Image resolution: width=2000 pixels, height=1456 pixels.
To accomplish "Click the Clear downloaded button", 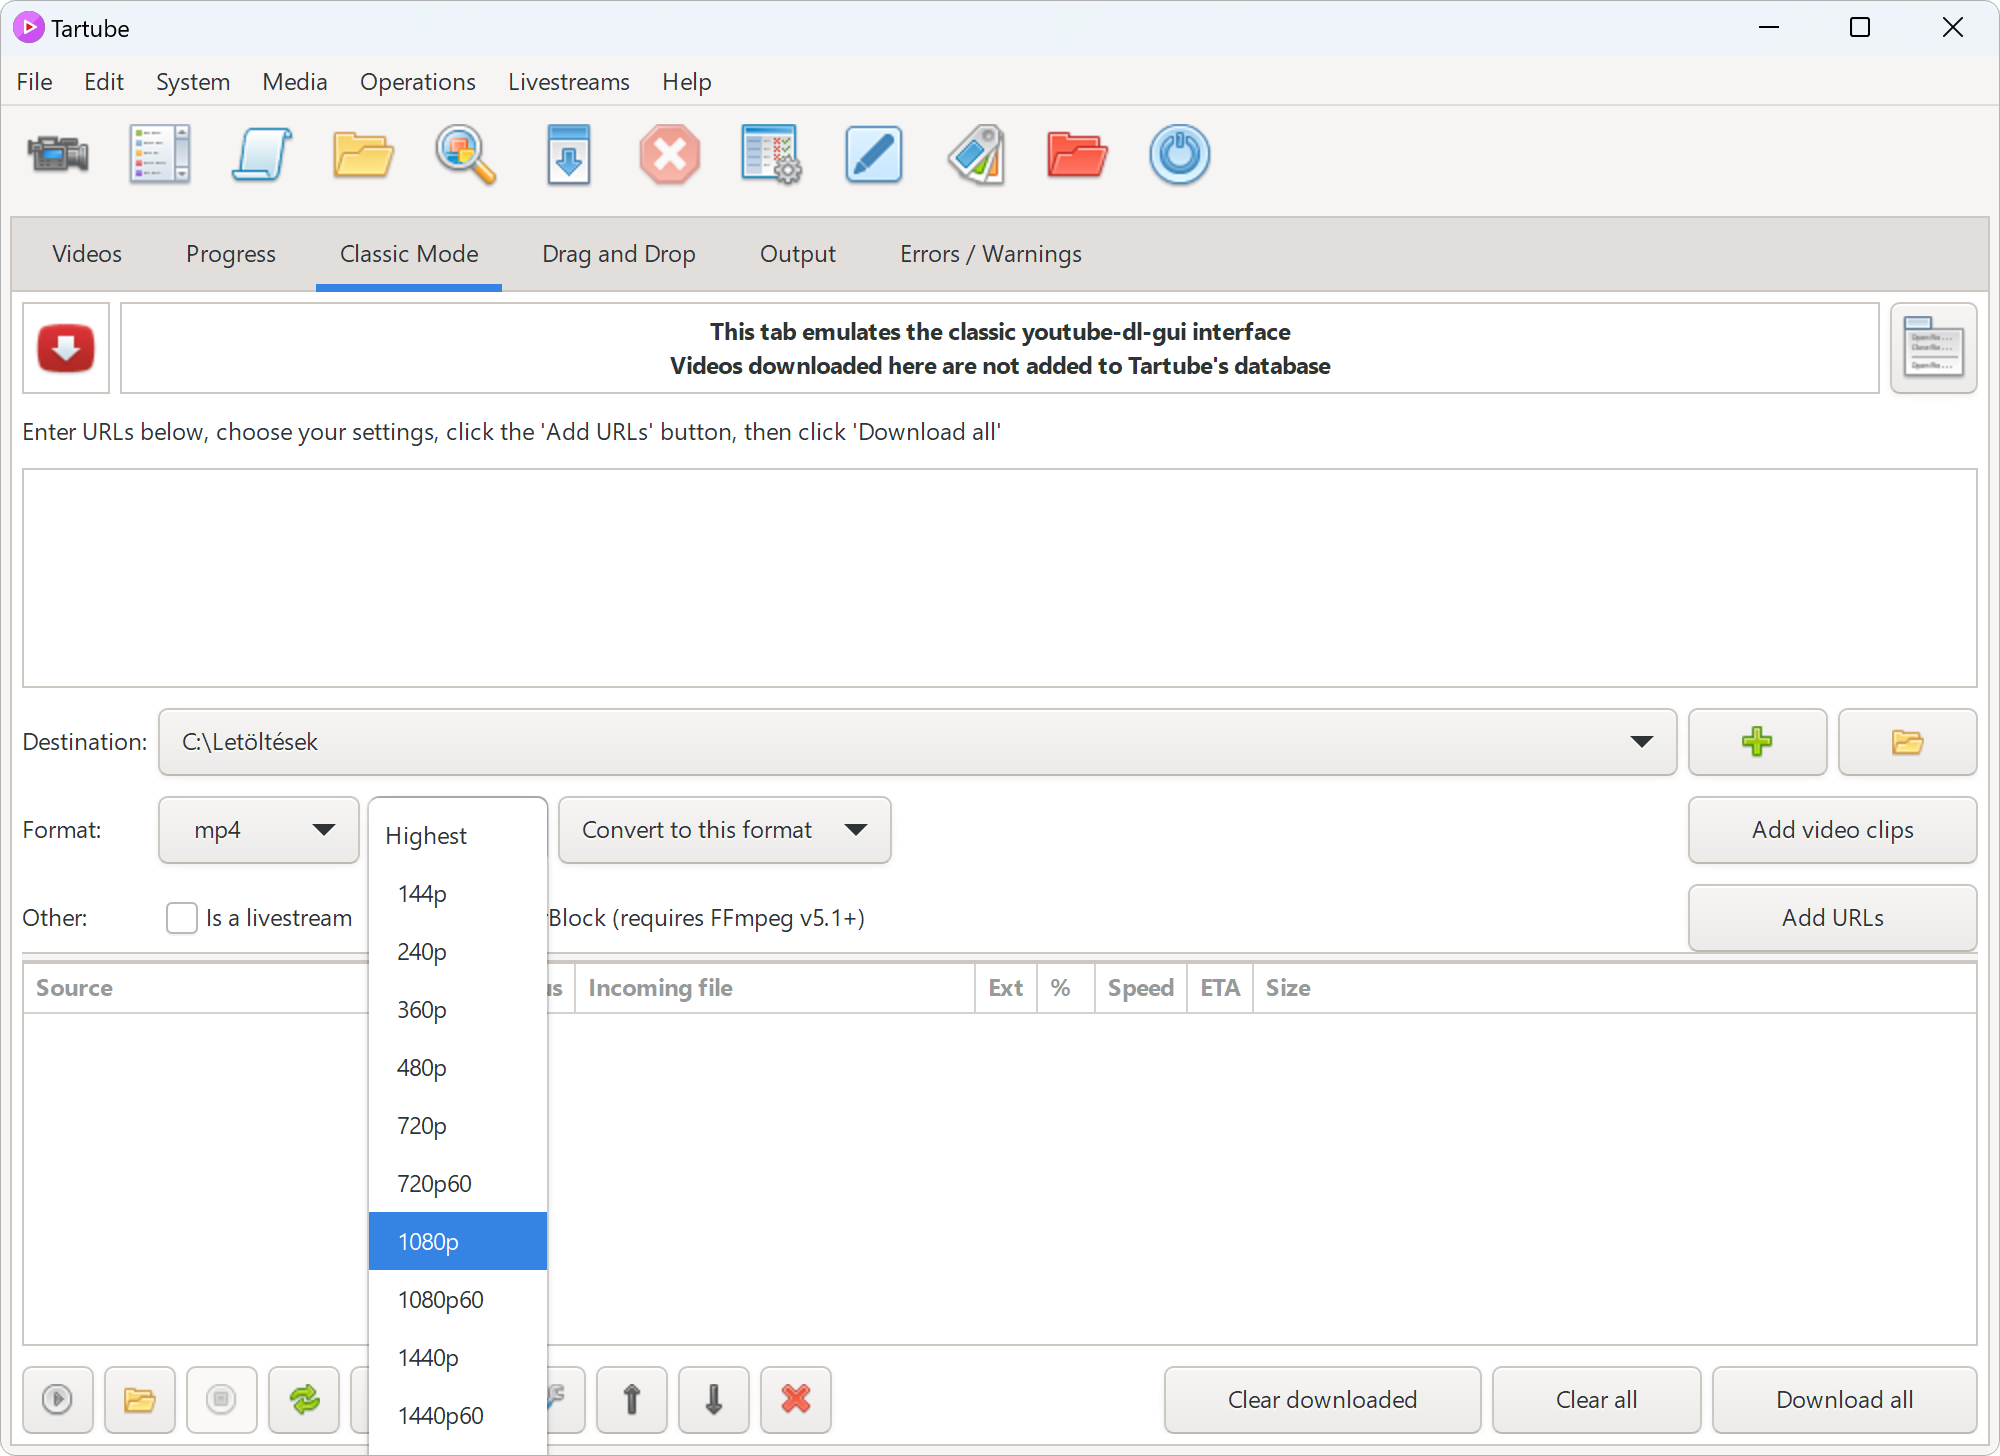I will click(x=1323, y=1399).
